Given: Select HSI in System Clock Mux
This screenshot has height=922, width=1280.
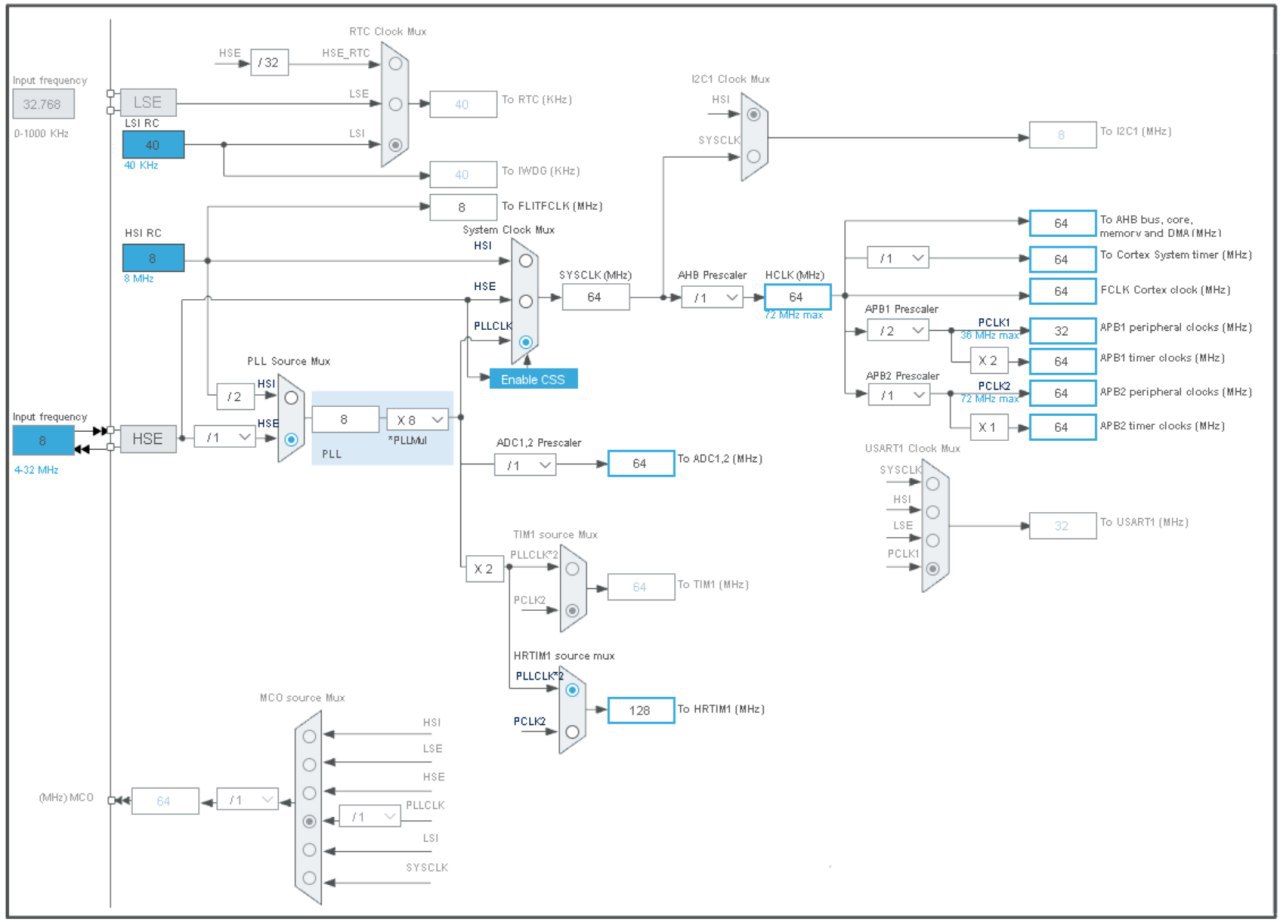Looking at the screenshot, I should point(526,260).
